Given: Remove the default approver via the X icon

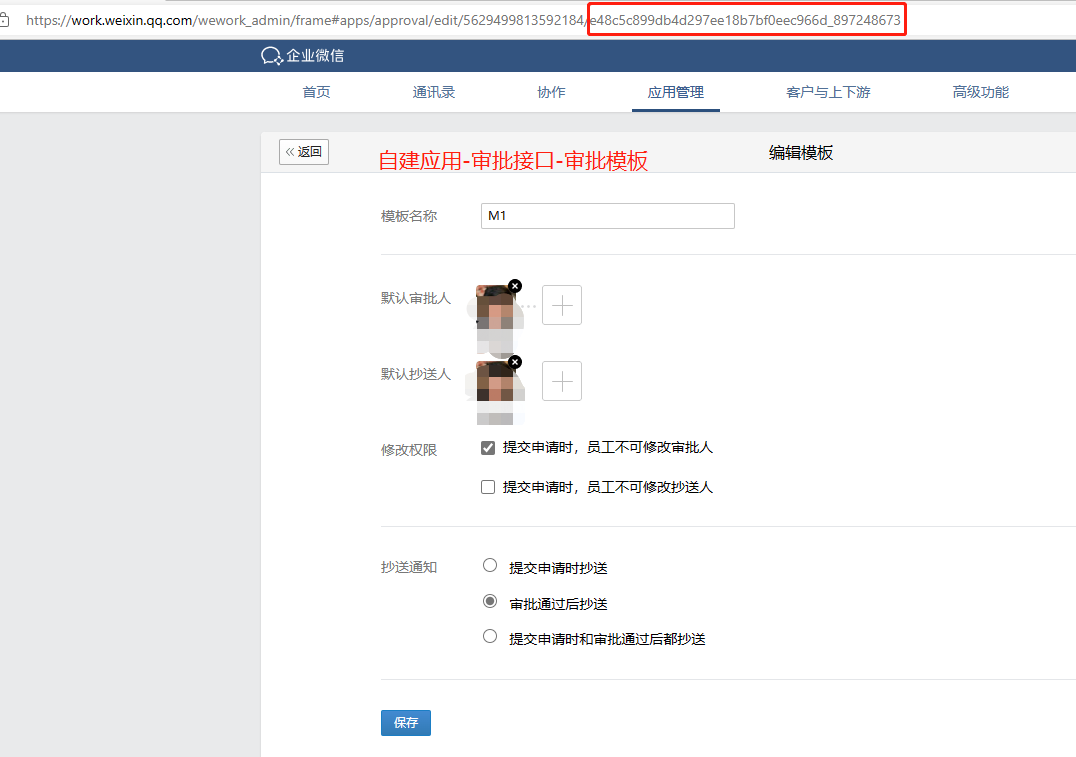Looking at the screenshot, I should pyautogui.click(x=515, y=286).
